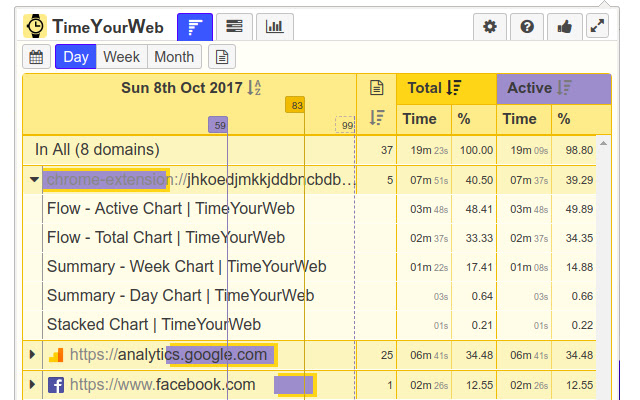Image resolution: width=640 pixels, height=400 pixels.
Task: Click Flow - Active Chart page entry
Action: tap(164, 210)
